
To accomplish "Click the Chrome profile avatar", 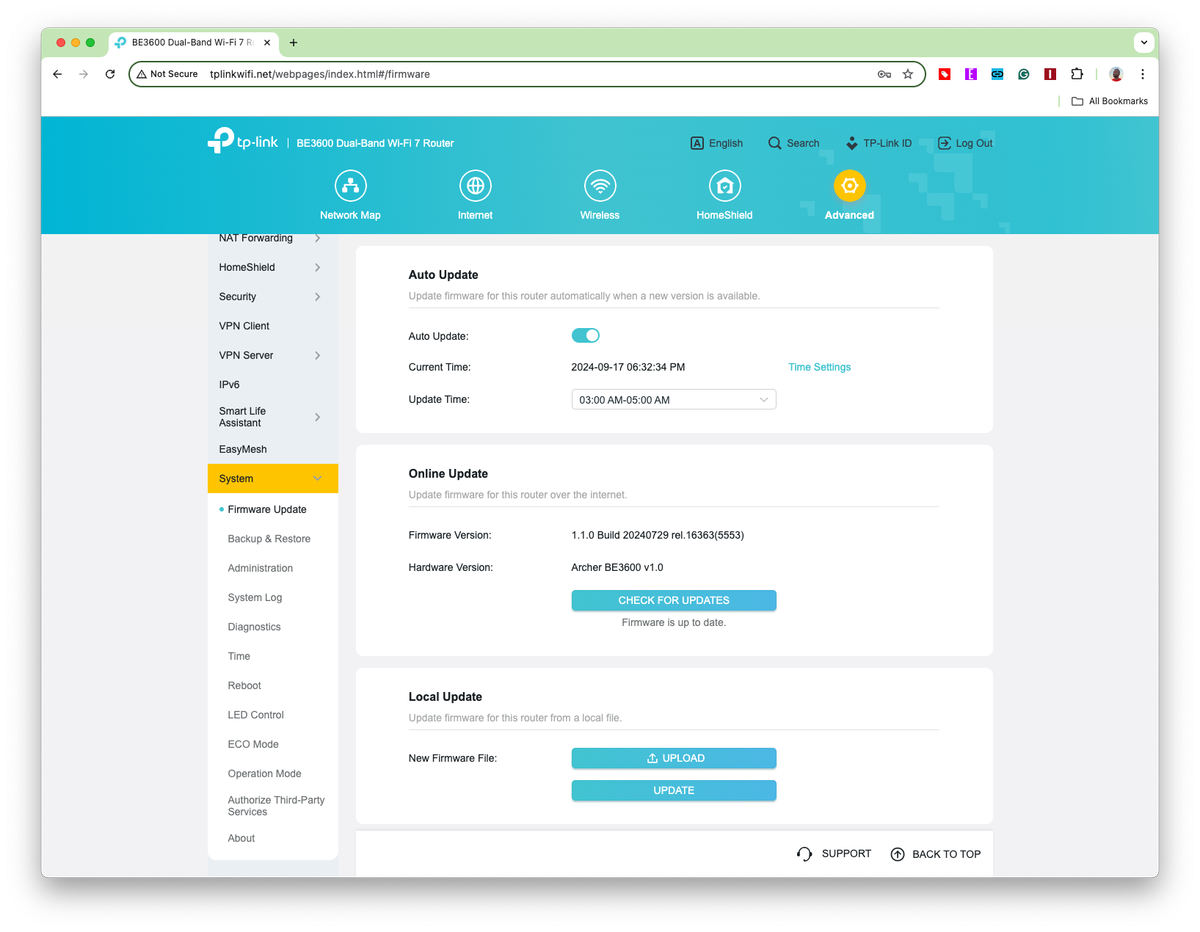I will coord(1116,74).
